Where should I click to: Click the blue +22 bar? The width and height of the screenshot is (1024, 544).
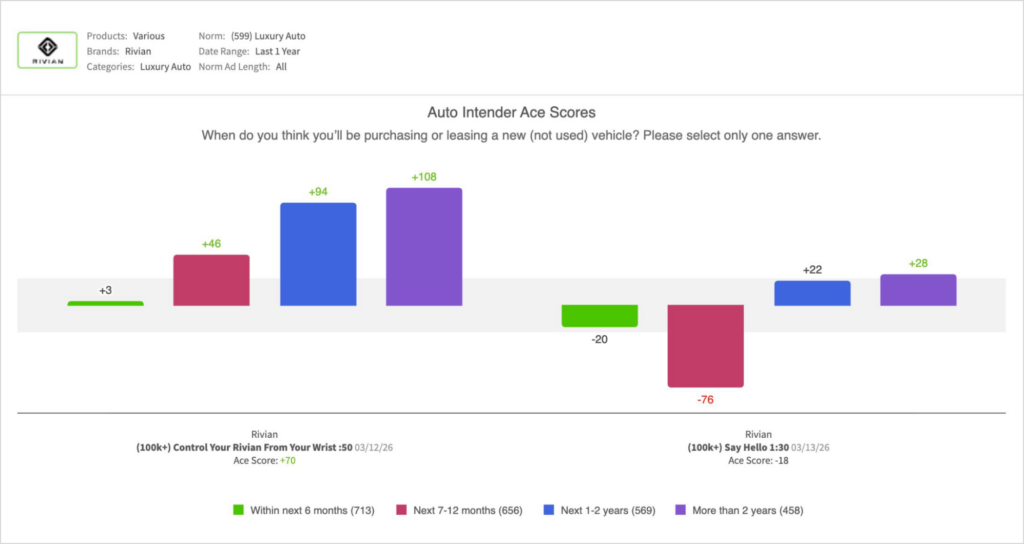[812, 293]
